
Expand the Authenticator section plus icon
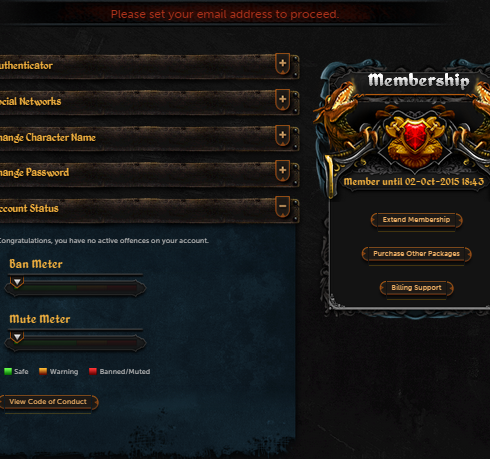click(282, 63)
